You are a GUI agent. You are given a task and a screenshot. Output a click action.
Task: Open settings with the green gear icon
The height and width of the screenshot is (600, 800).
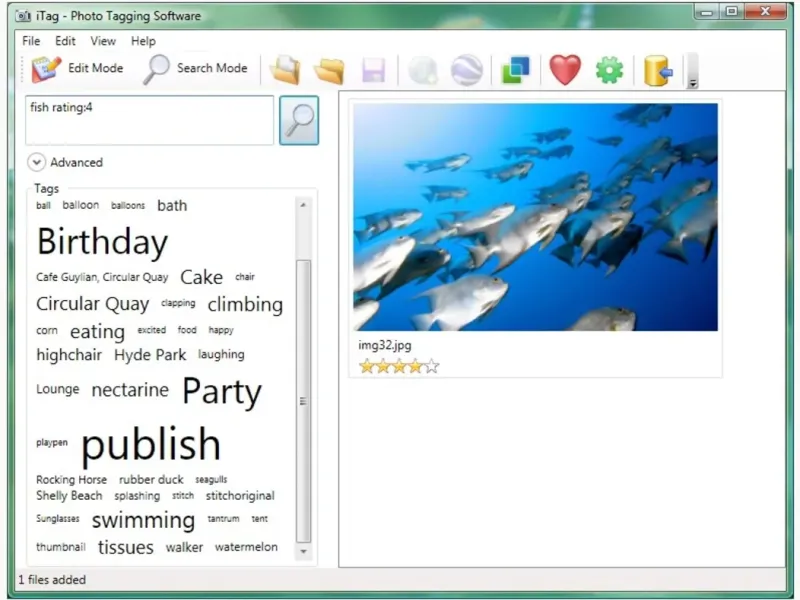pos(609,70)
